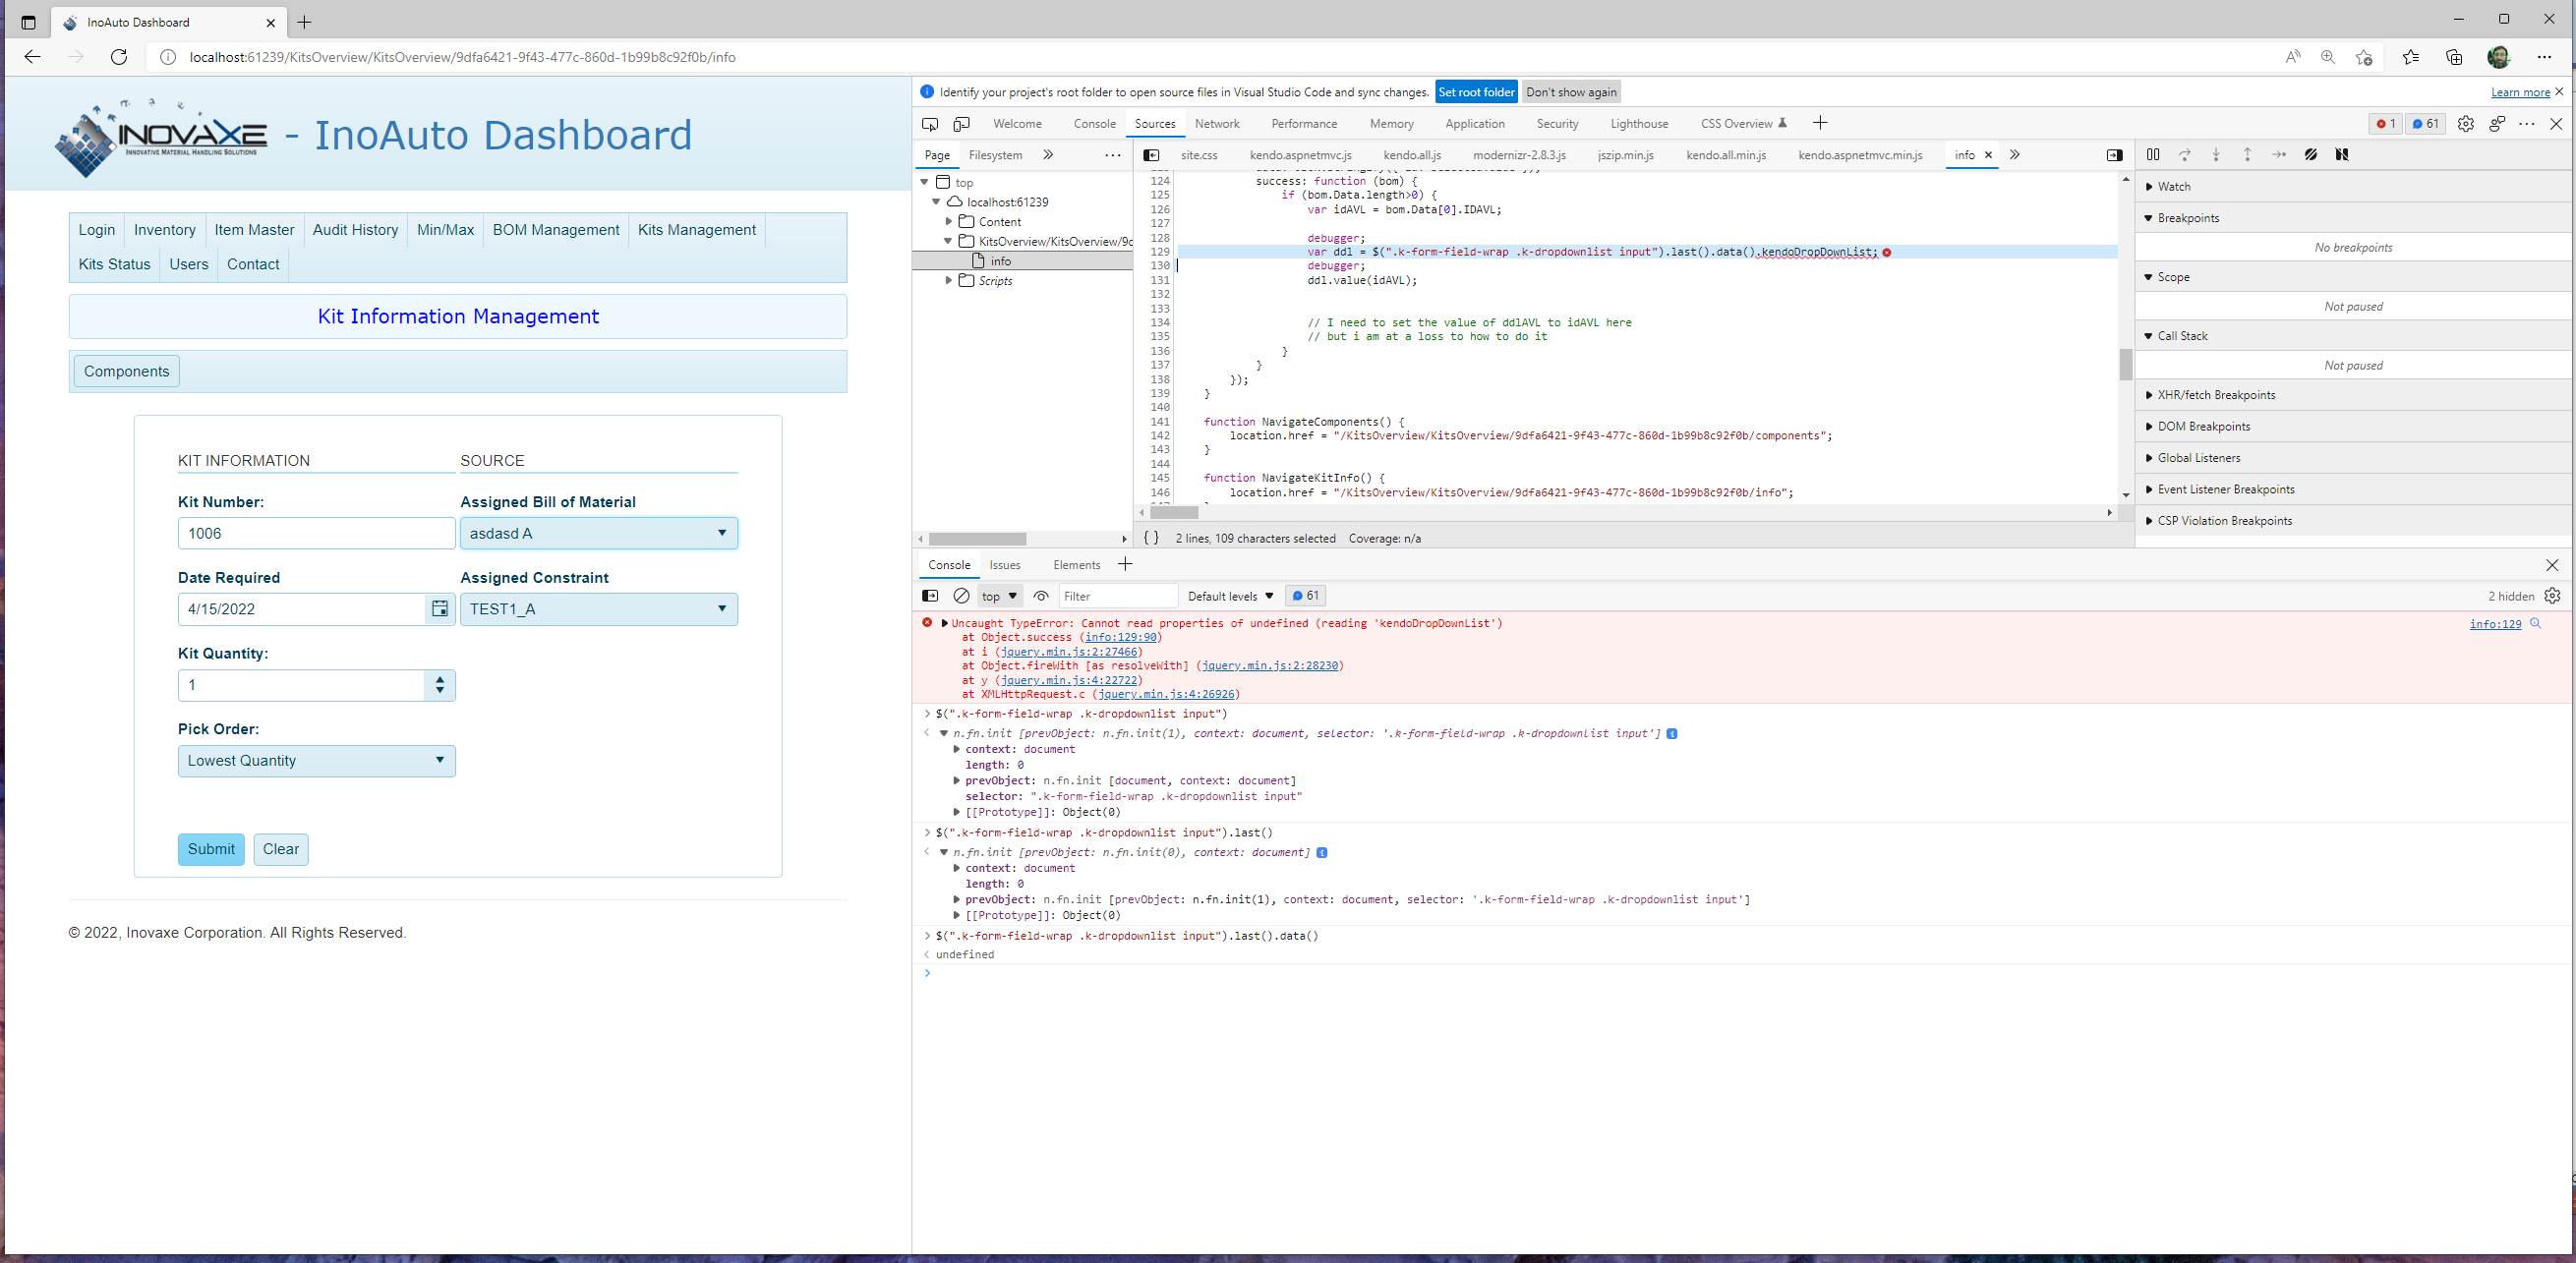
Task: Click the pause script execution icon
Action: [2153, 155]
